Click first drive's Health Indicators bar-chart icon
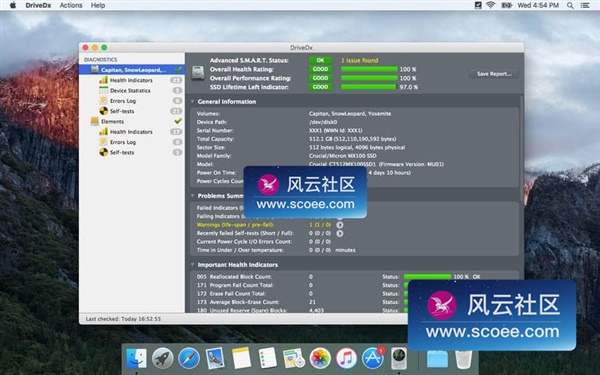 [x=103, y=80]
